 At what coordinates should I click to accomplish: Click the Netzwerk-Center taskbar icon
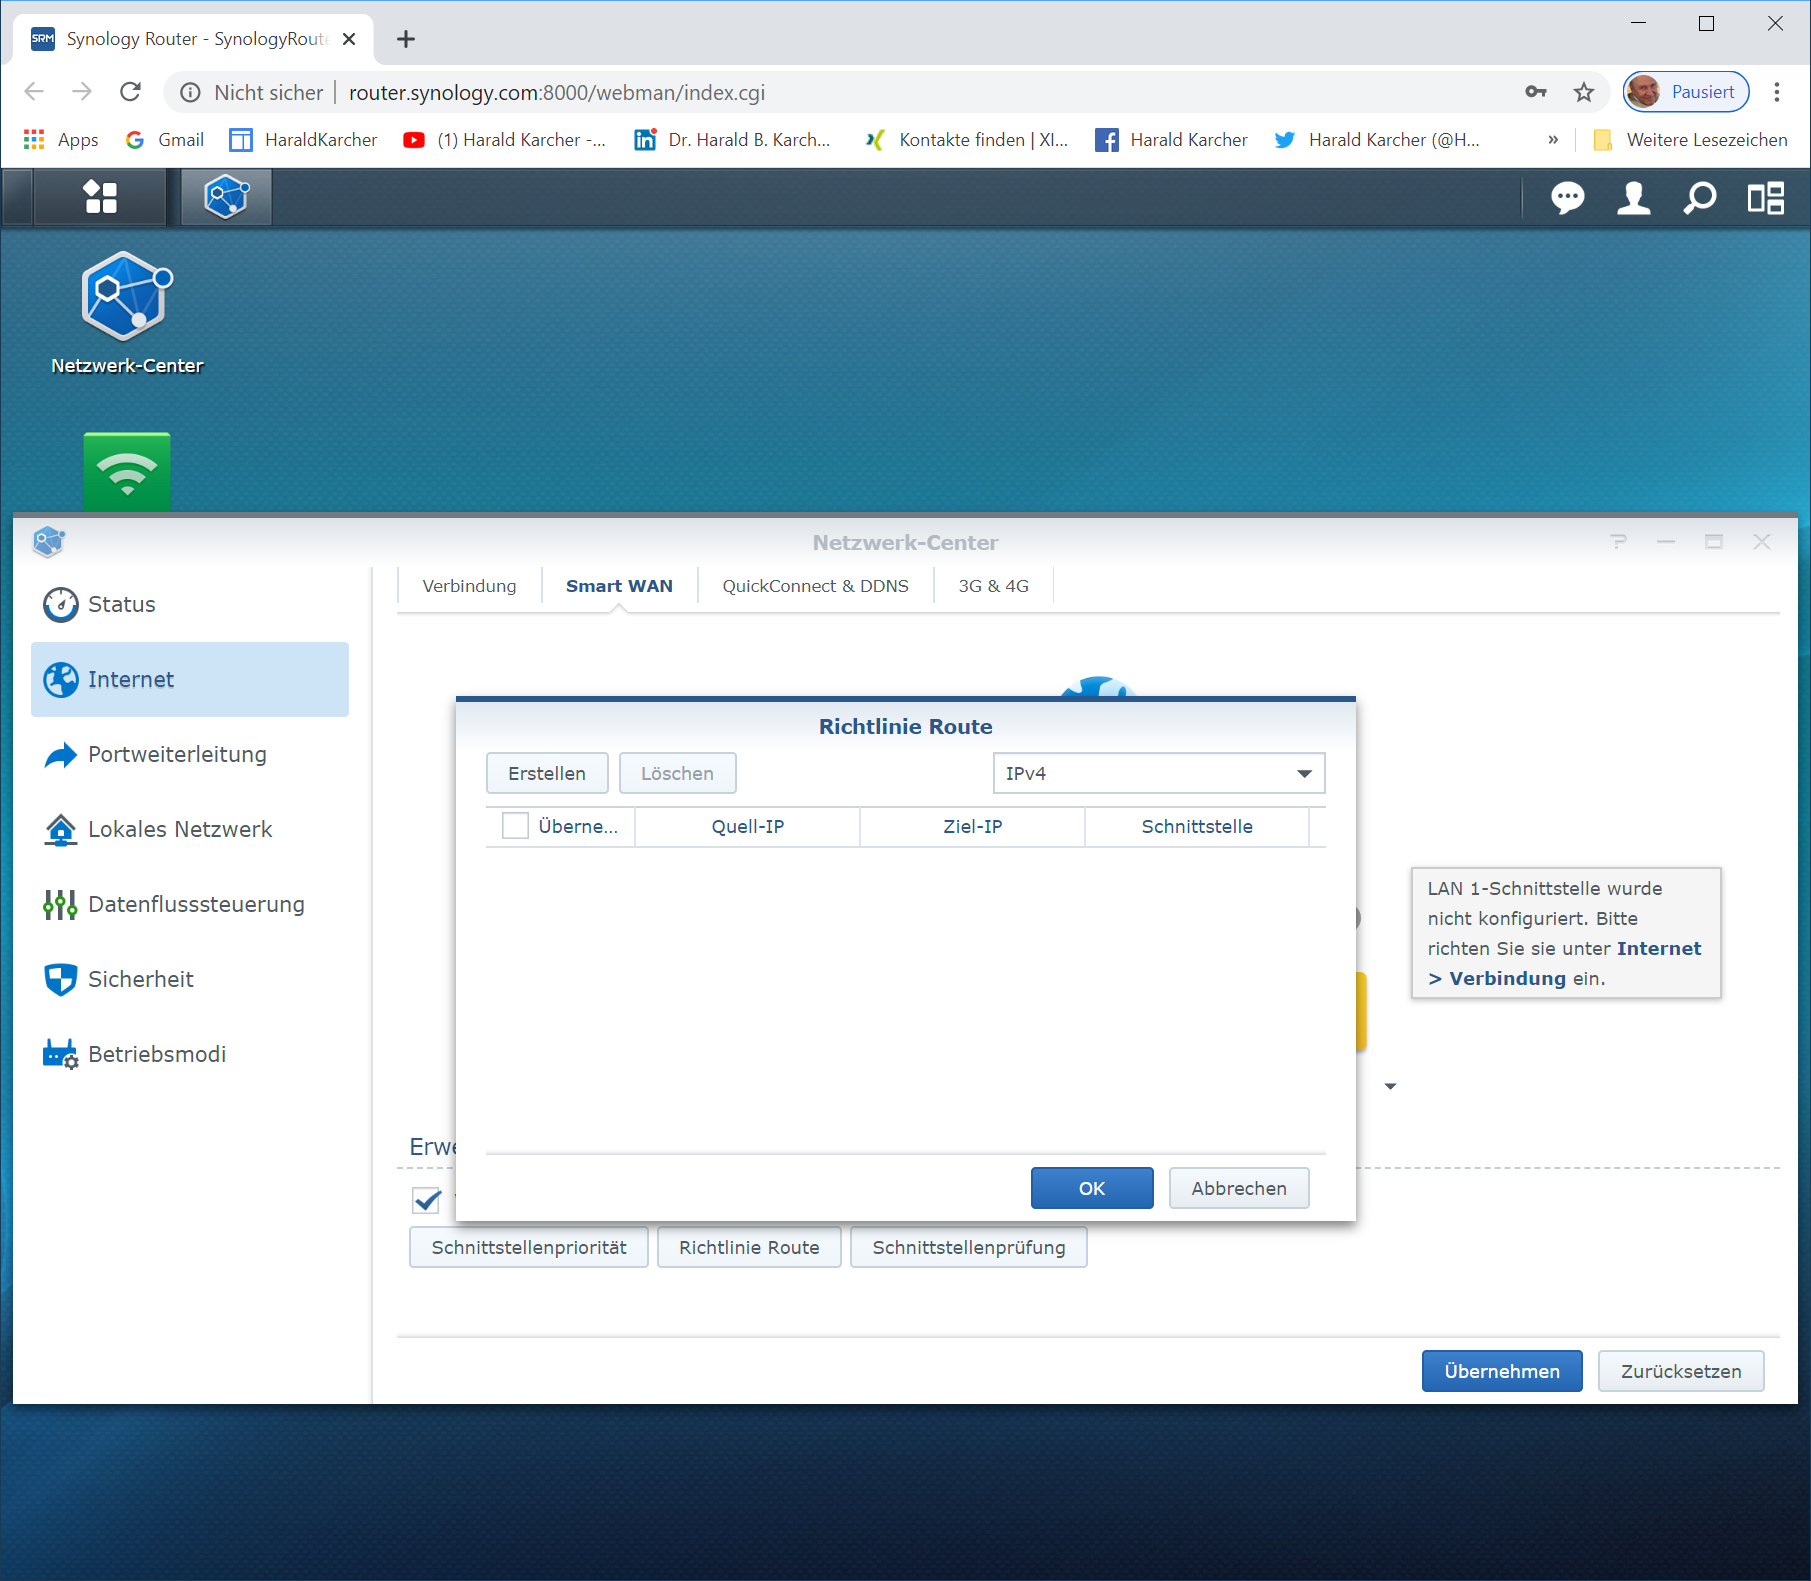pyautogui.click(x=226, y=197)
